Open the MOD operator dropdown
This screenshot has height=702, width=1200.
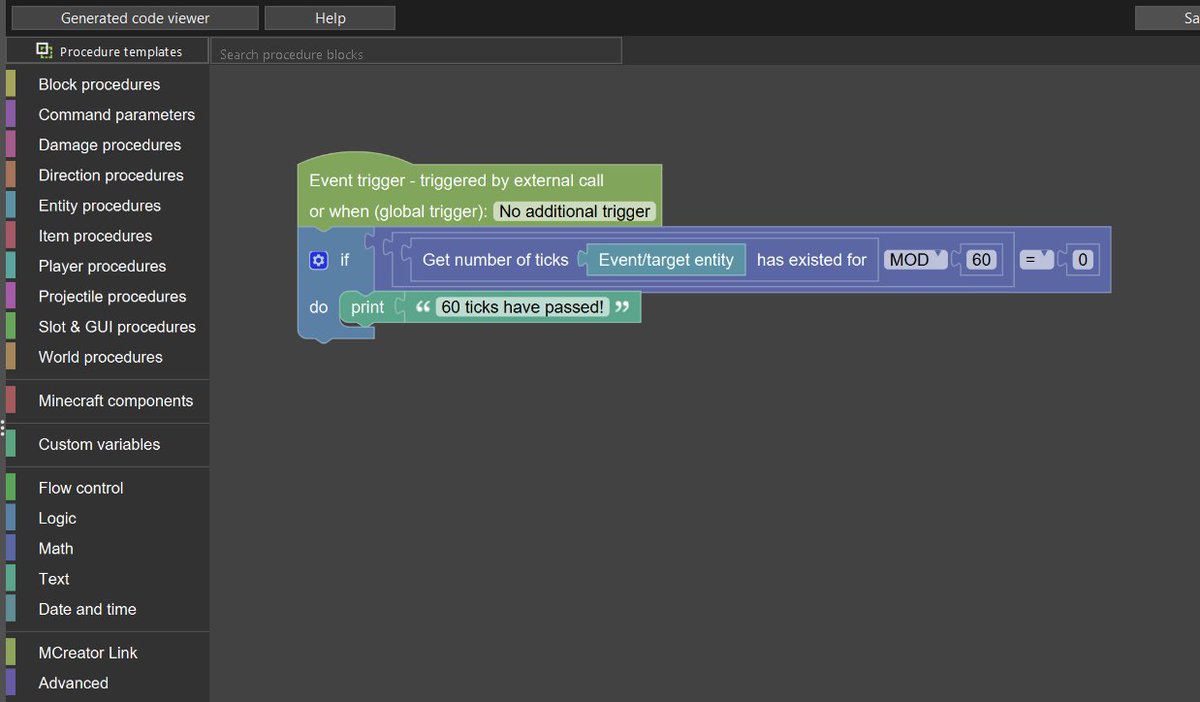click(916, 260)
